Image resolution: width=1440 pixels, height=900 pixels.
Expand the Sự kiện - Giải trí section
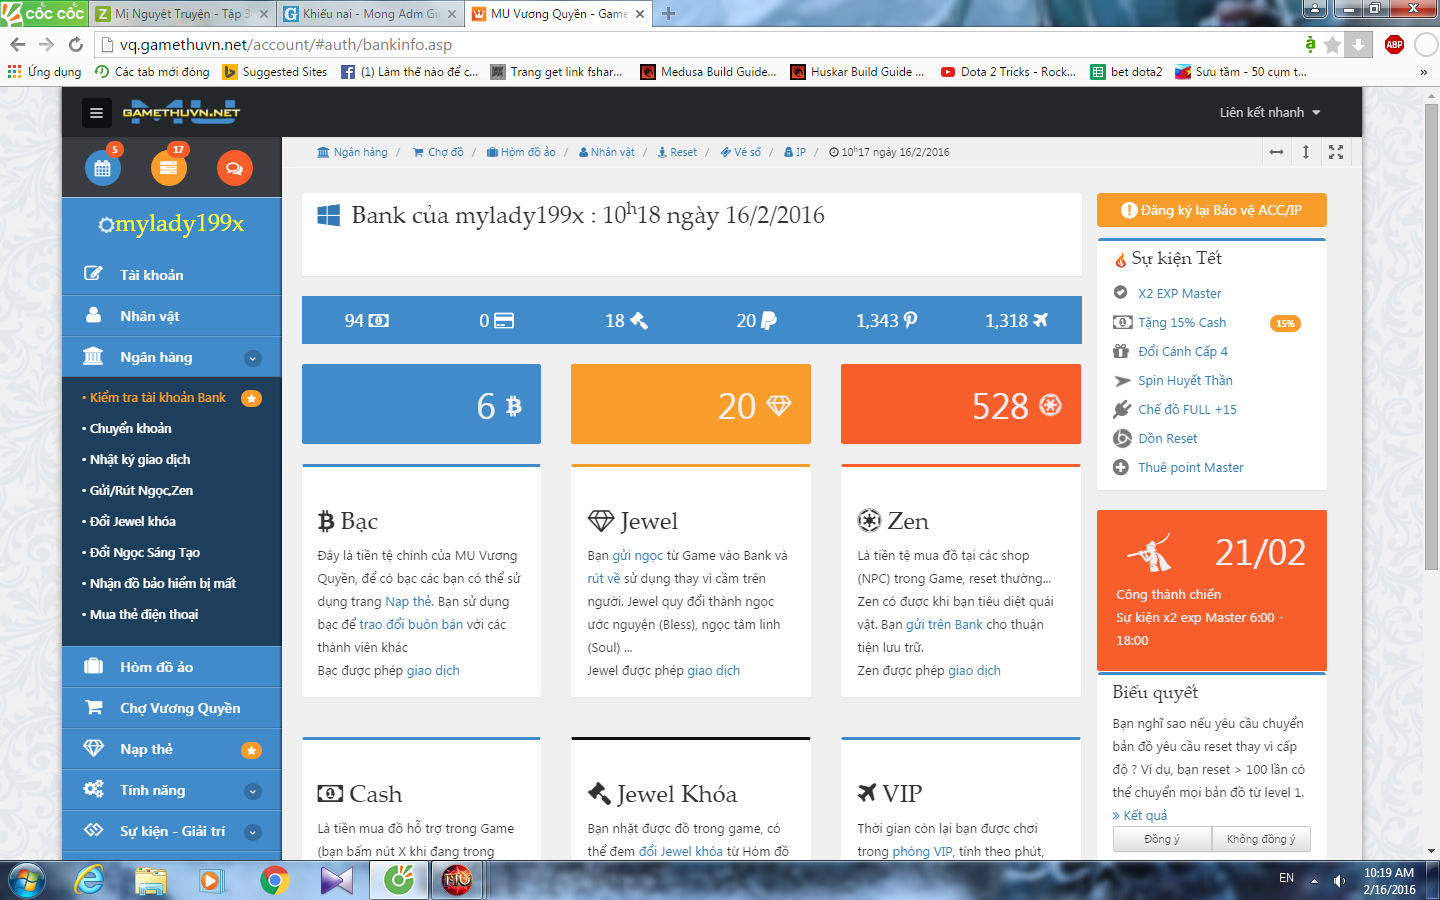pos(253,832)
